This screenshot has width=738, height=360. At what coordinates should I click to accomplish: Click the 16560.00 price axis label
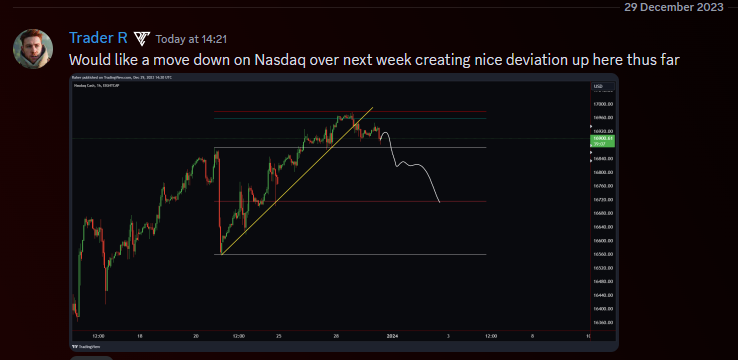(603, 254)
